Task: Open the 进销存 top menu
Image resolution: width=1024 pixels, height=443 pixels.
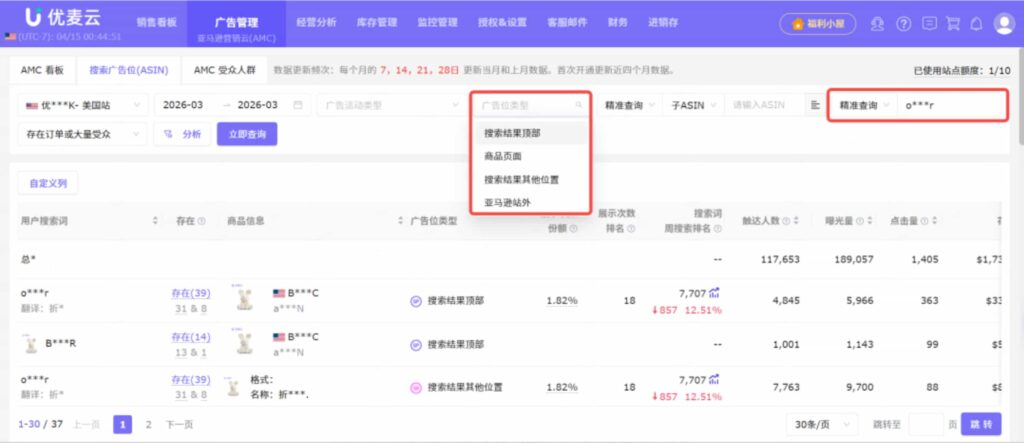Action: tap(663, 22)
